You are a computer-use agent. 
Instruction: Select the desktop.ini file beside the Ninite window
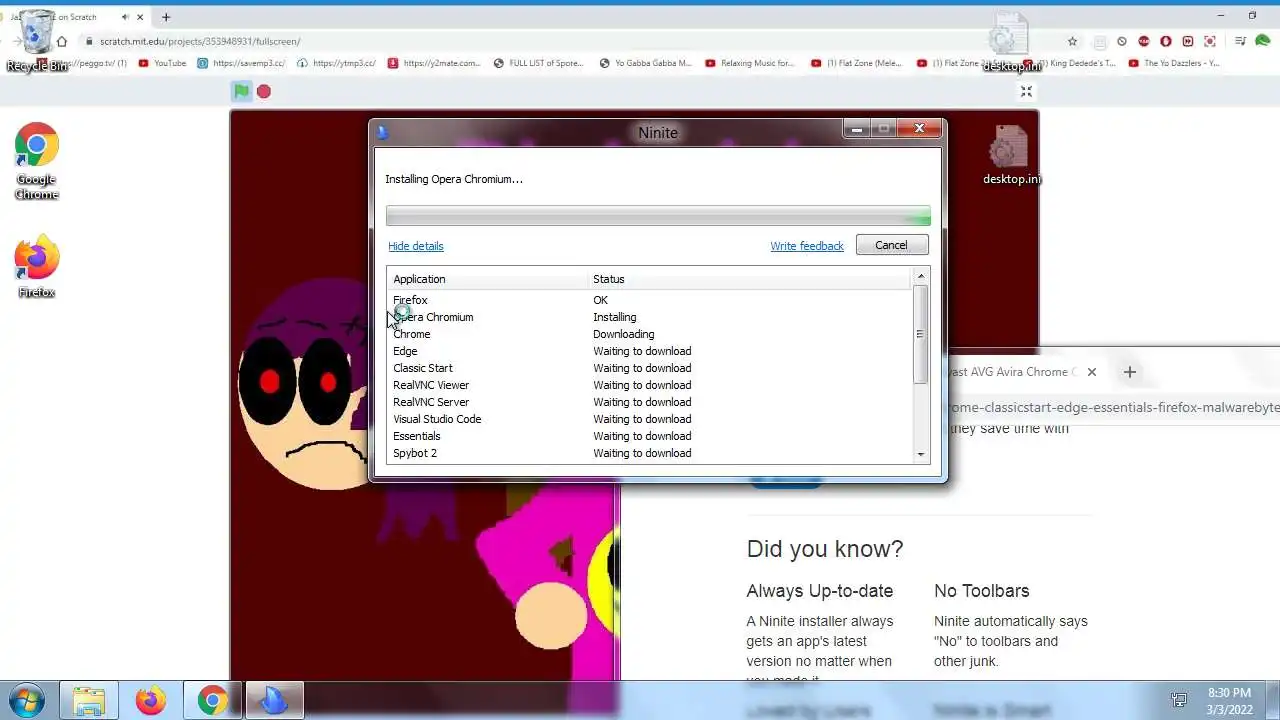tap(1010, 156)
